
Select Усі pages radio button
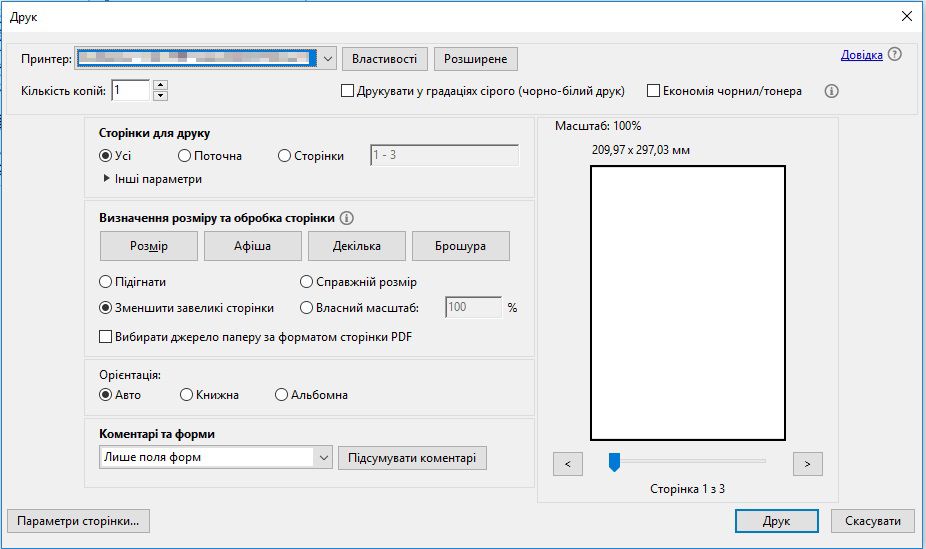click(105, 155)
